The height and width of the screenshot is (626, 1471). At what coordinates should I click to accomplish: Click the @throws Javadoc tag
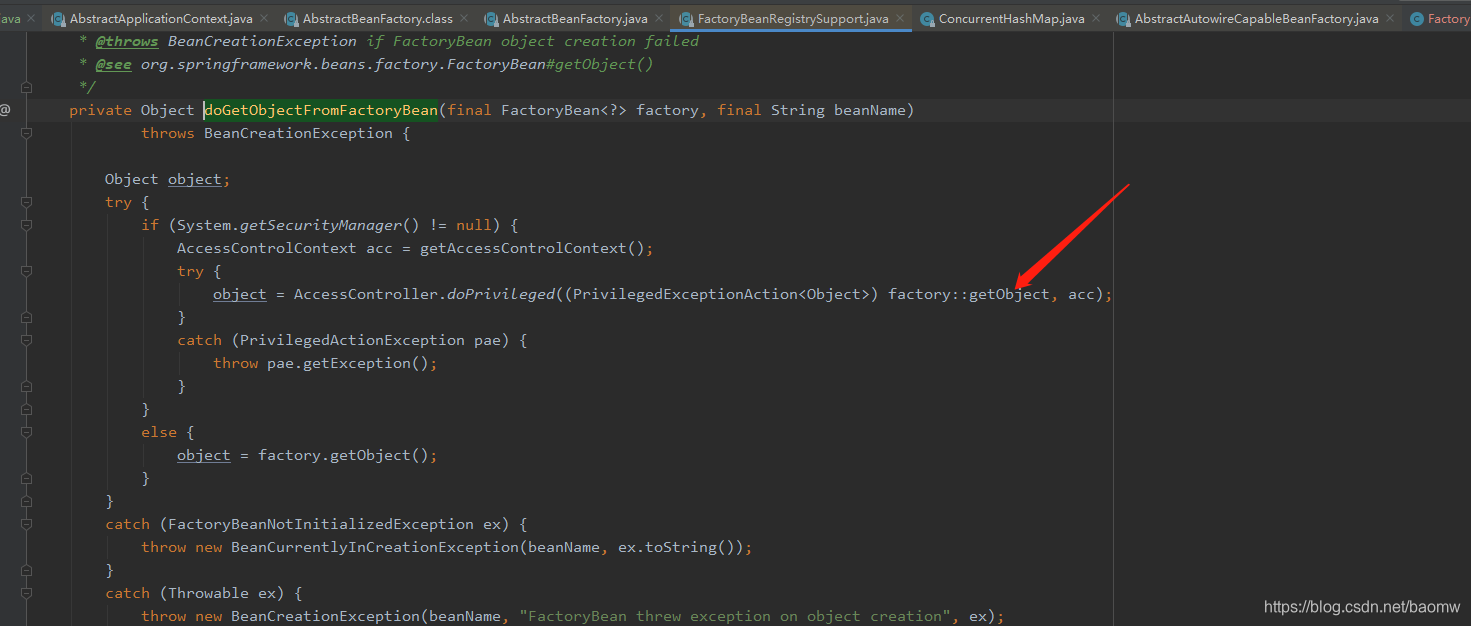click(127, 41)
